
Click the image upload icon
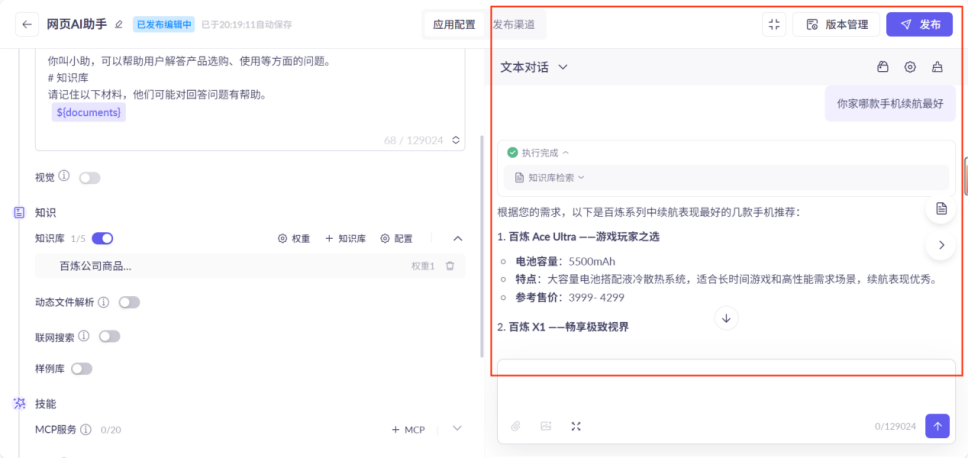[546, 426]
